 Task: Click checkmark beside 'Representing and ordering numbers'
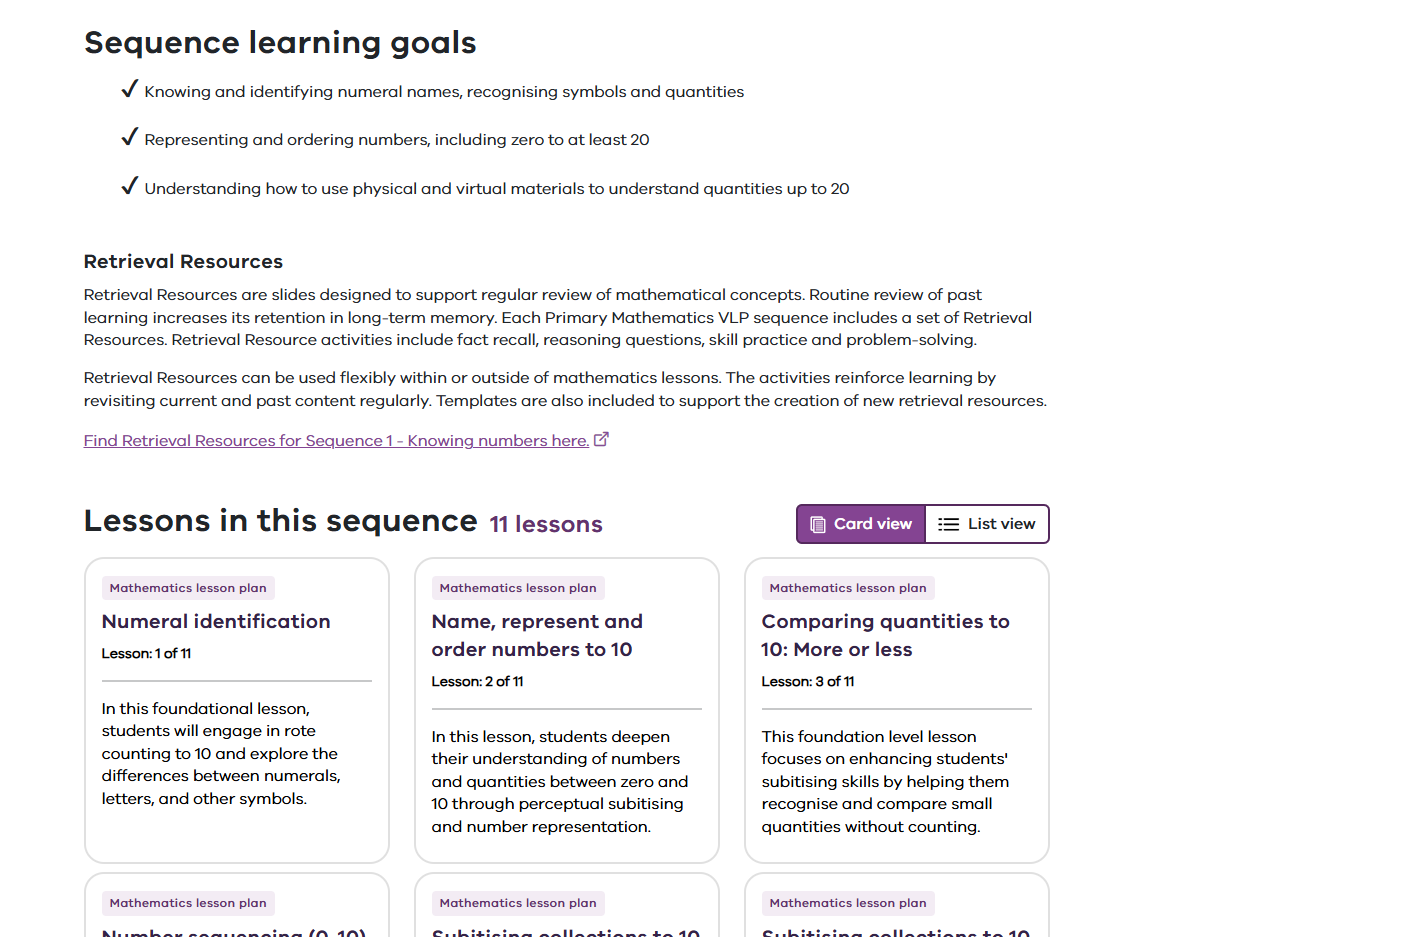click(x=129, y=138)
